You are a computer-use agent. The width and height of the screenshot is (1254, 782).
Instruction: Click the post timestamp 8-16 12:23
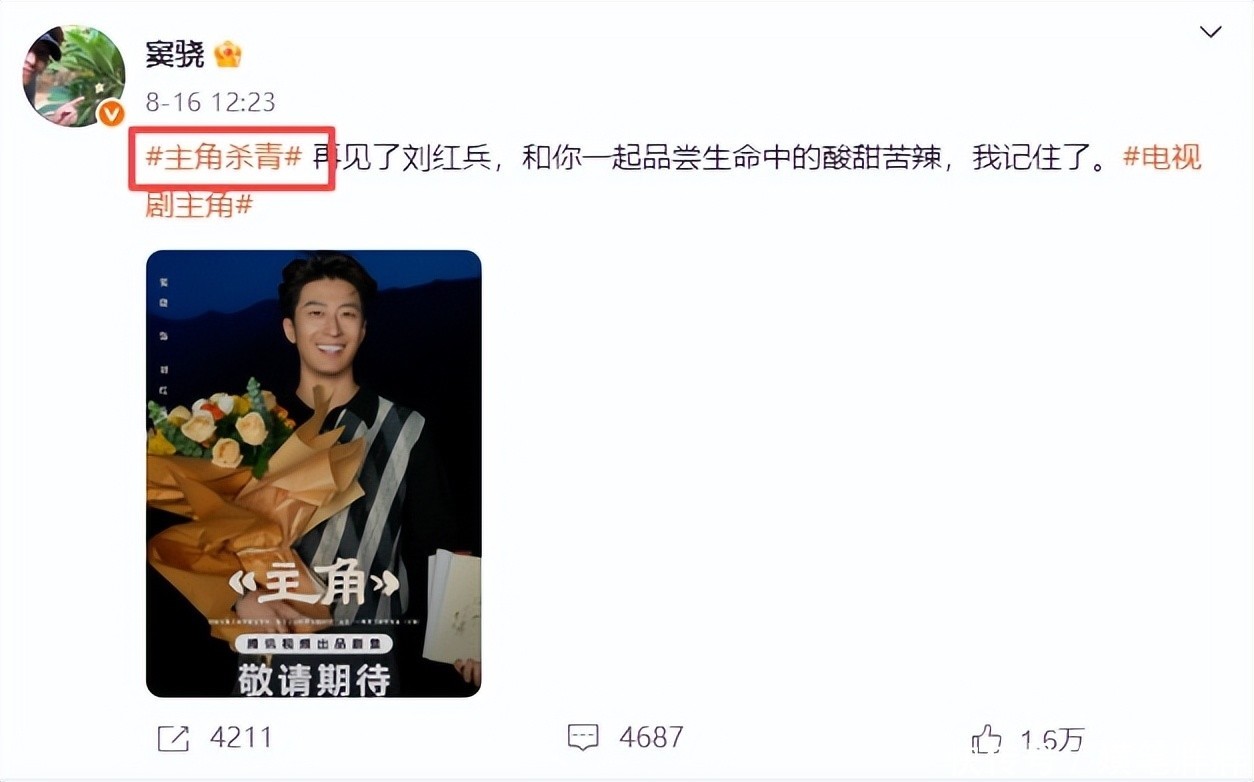click(210, 102)
